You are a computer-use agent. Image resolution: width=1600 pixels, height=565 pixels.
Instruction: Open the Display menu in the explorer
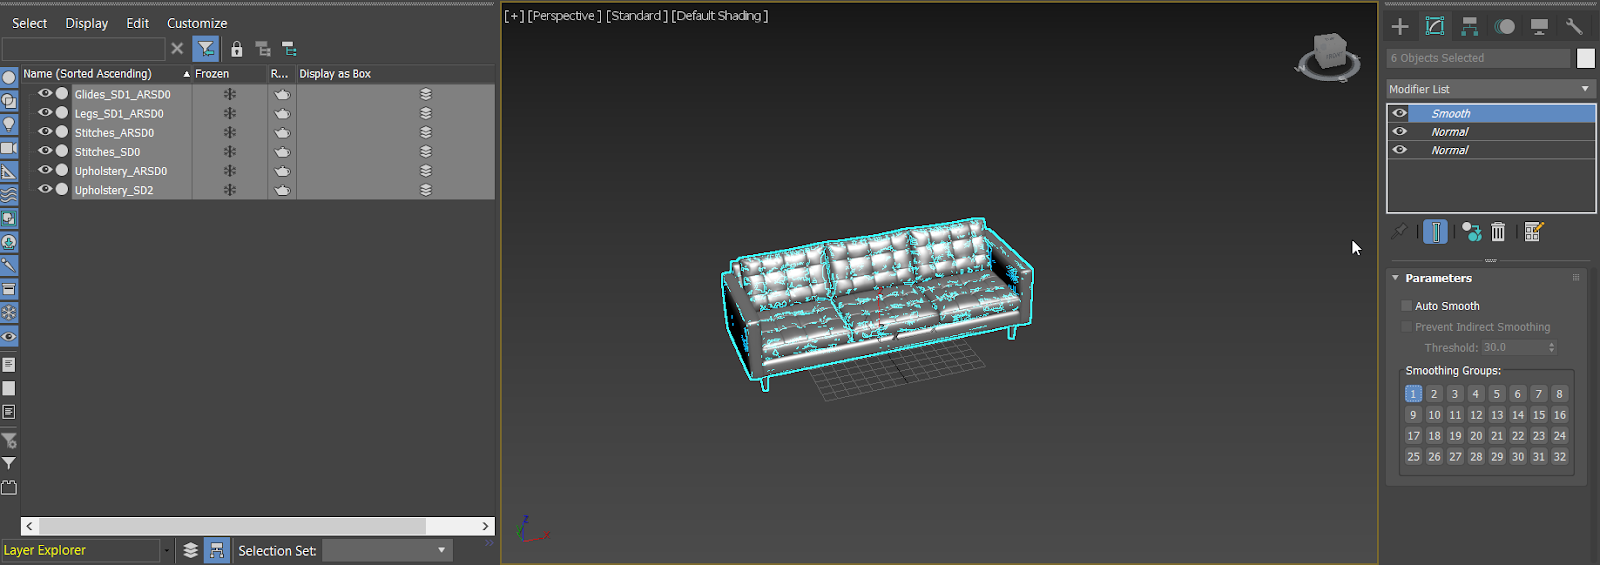pyautogui.click(x=87, y=23)
